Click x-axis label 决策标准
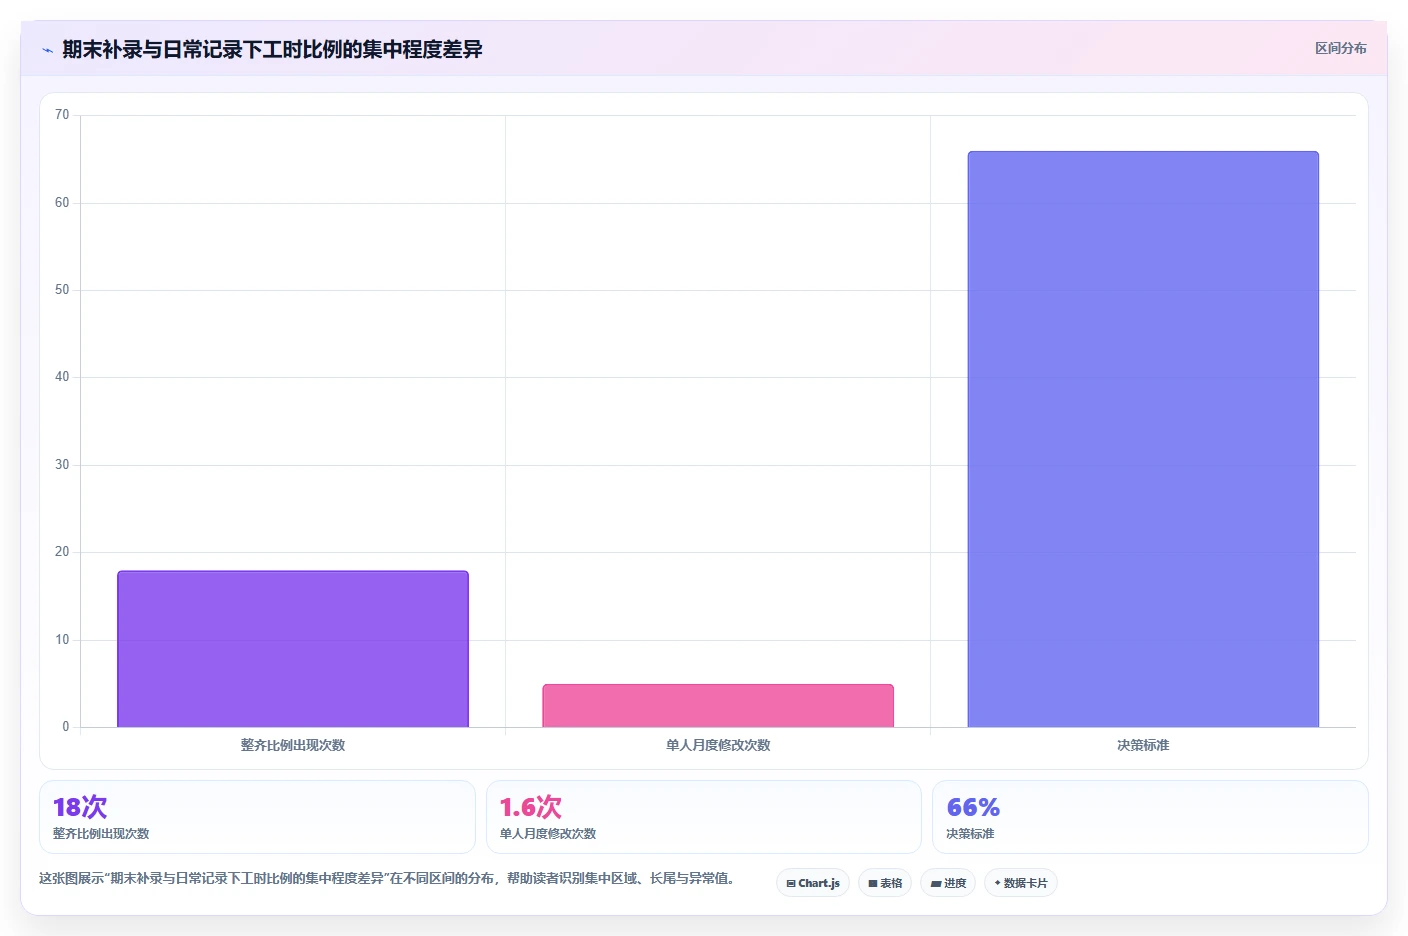1408x936 pixels. point(1143,745)
